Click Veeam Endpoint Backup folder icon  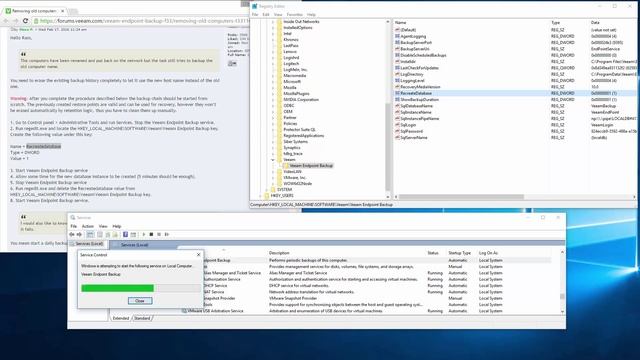tap(286, 166)
